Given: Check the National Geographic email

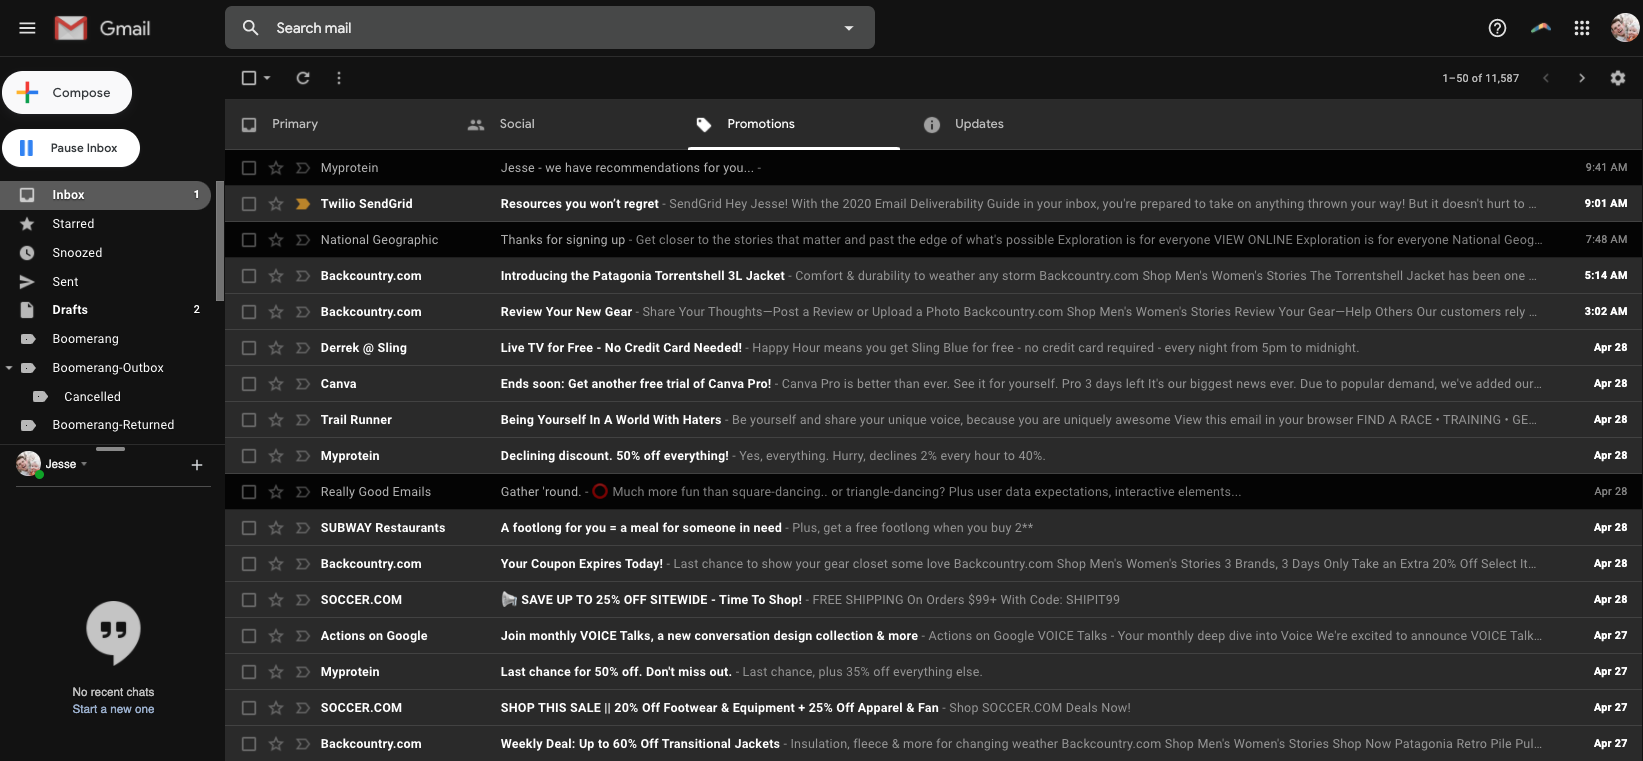Looking at the screenshot, I should point(249,240).
